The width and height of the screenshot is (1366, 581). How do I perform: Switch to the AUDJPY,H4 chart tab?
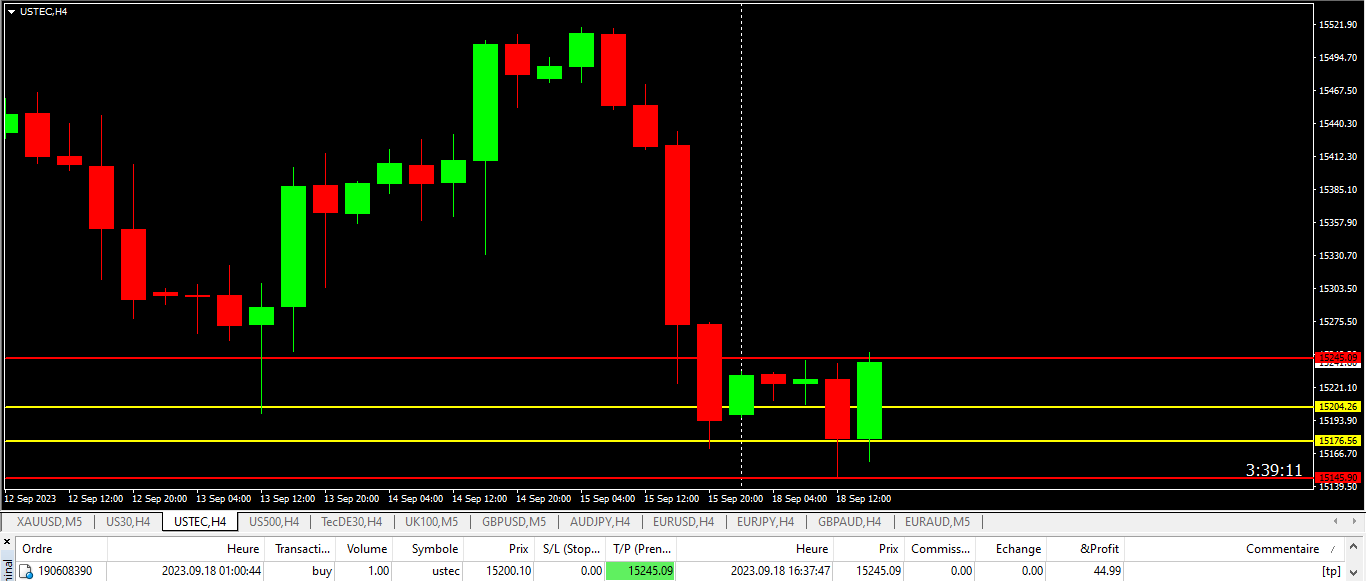pos(599,521)
